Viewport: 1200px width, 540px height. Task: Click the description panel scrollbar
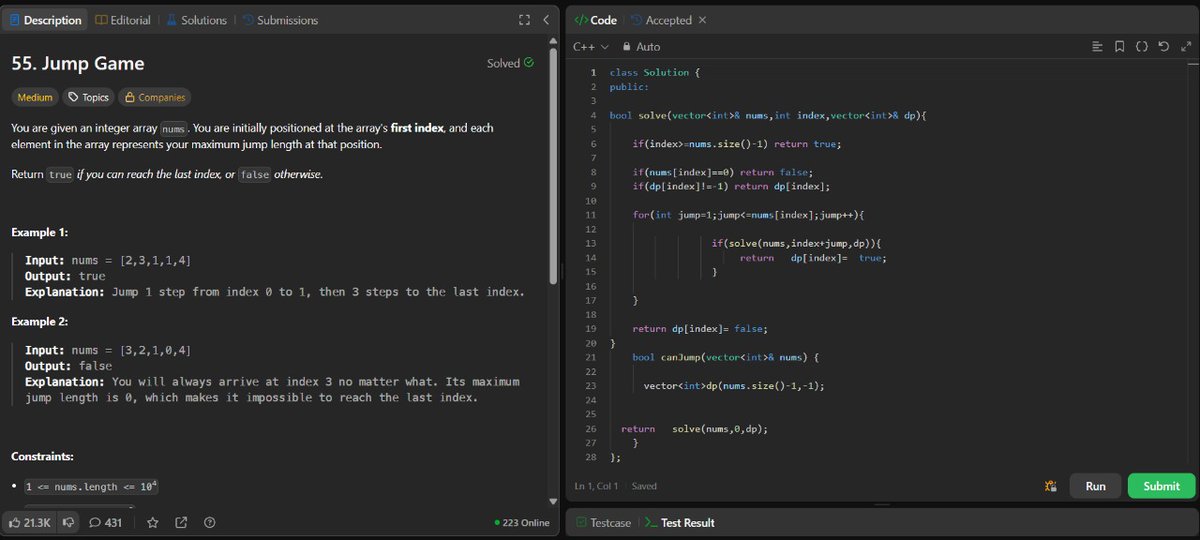click(x=554, y=165)
